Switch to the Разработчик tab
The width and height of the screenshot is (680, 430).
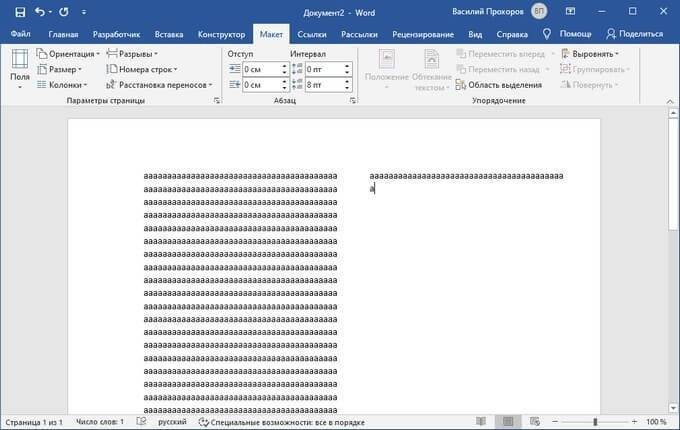[116, 34]
